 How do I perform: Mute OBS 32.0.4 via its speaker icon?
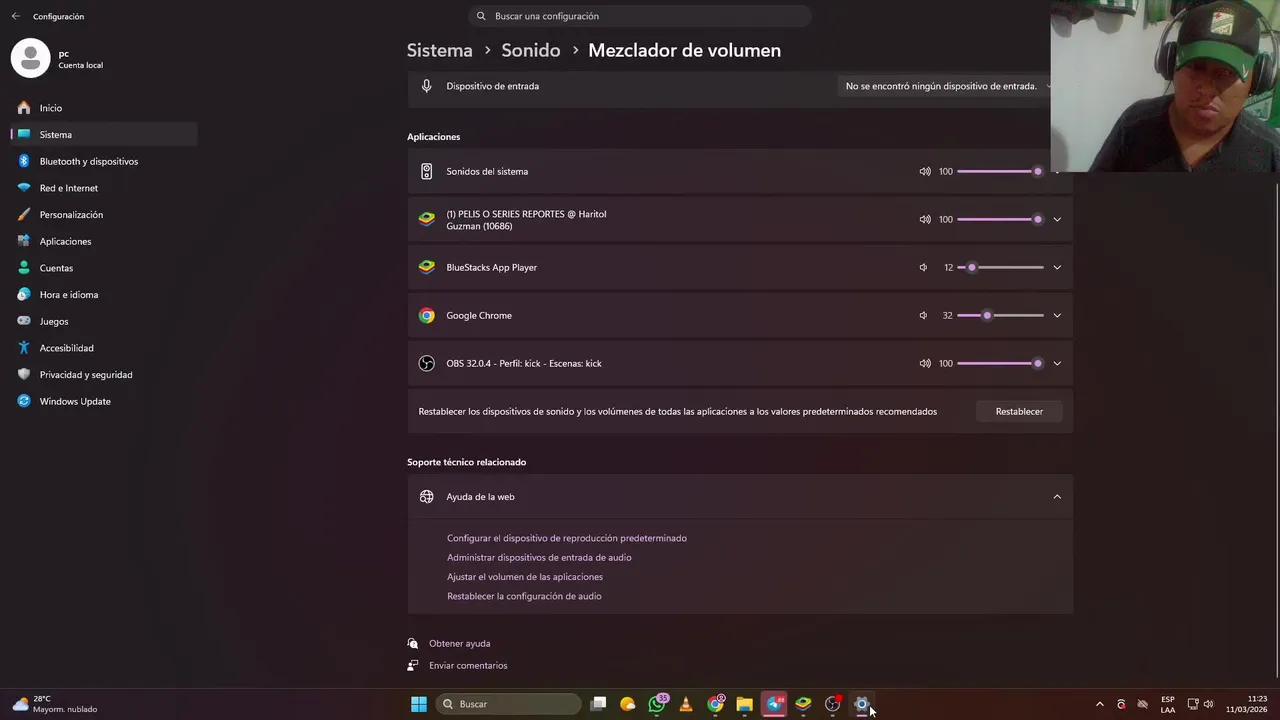click(925, 363)
